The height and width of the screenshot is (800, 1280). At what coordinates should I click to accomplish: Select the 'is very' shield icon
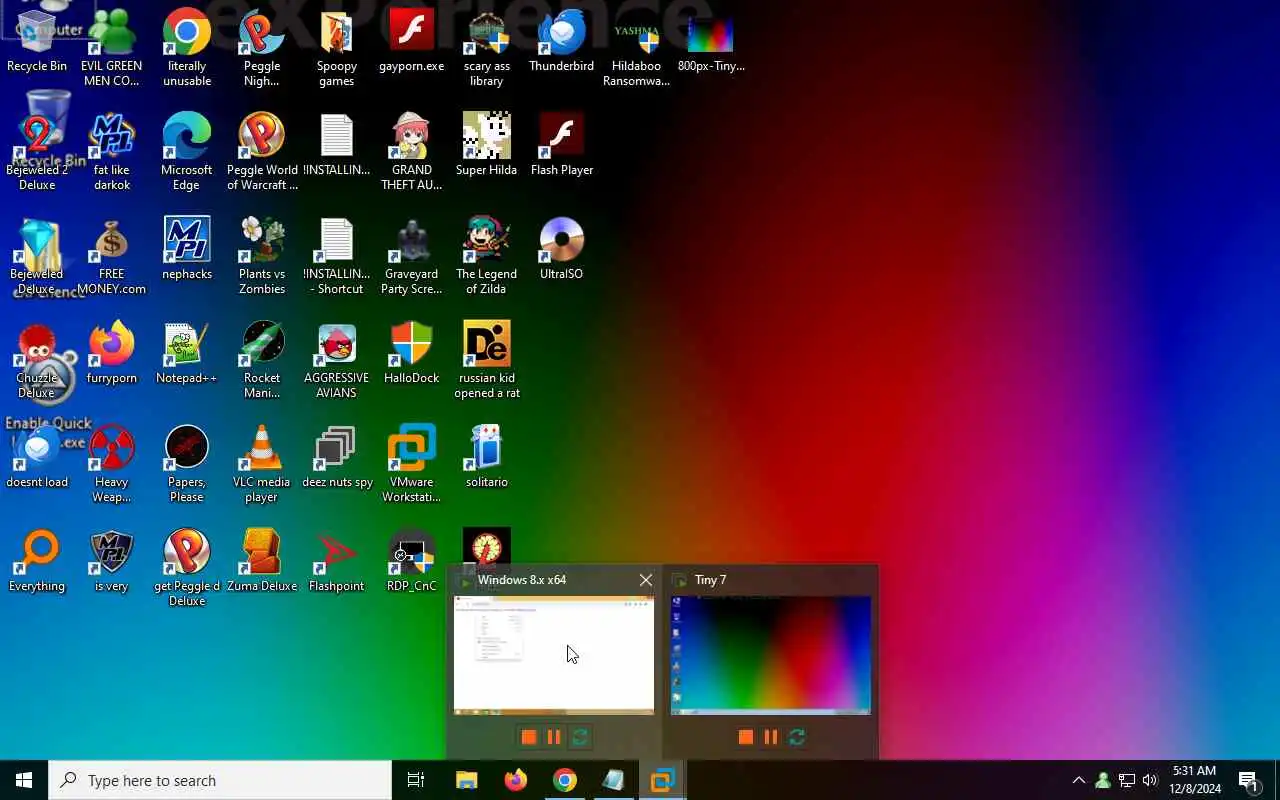click(111, 560)
